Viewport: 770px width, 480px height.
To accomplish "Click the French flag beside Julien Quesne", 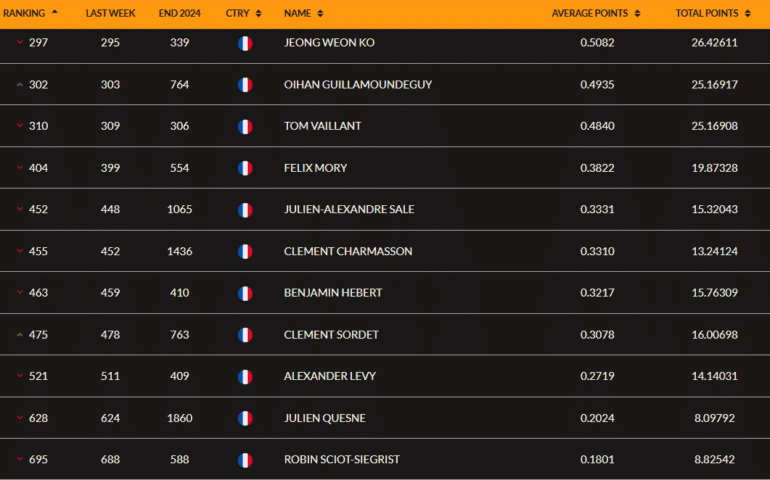I will click(x=245, y=418).
